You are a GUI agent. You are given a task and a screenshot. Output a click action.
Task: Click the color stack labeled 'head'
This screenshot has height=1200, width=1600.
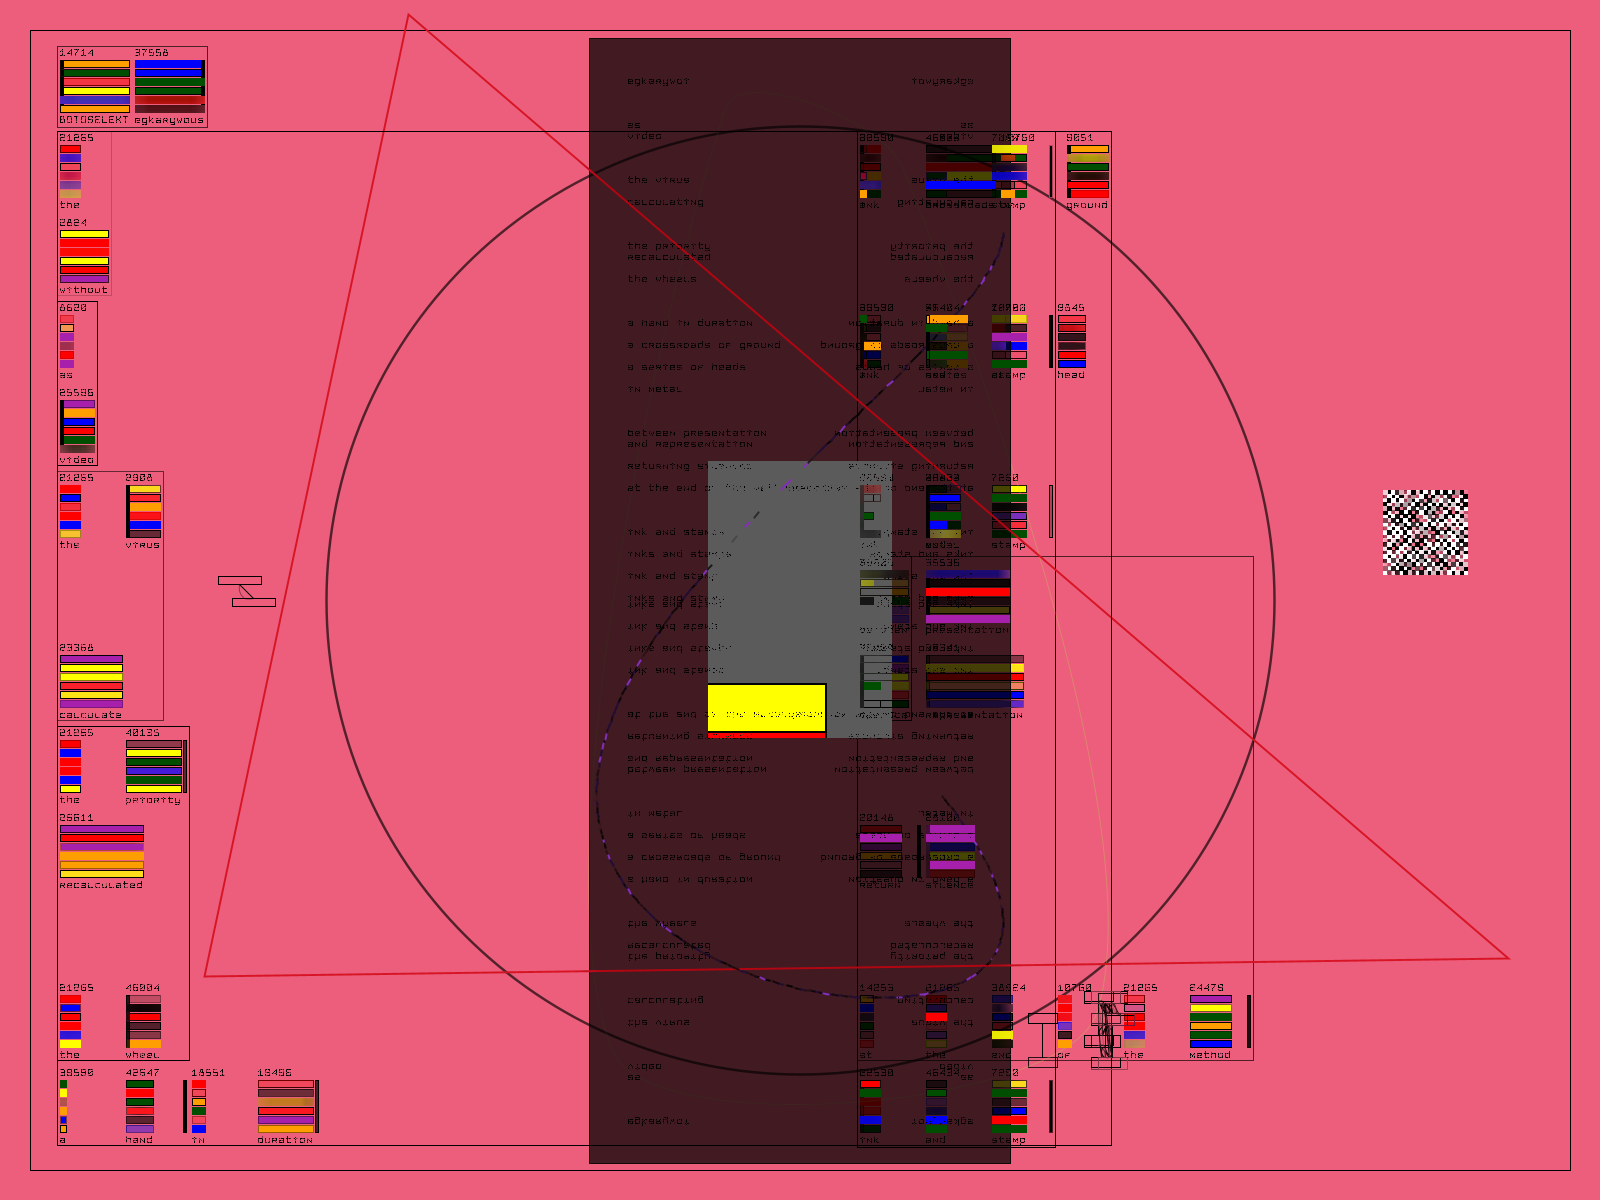click(x=1072, y=341)
